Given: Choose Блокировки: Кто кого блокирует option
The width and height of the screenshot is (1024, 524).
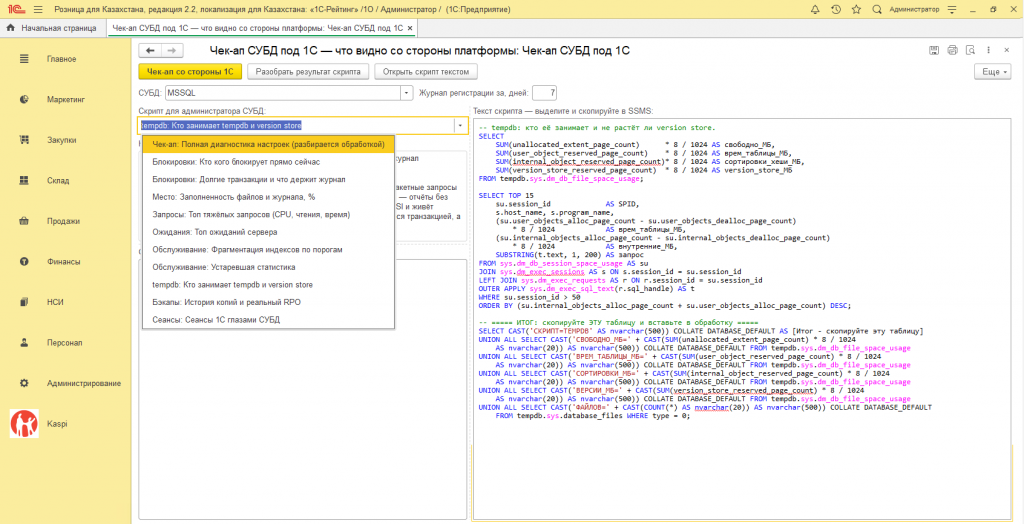Looking at the screenshot, I should (x=268, y=161).
